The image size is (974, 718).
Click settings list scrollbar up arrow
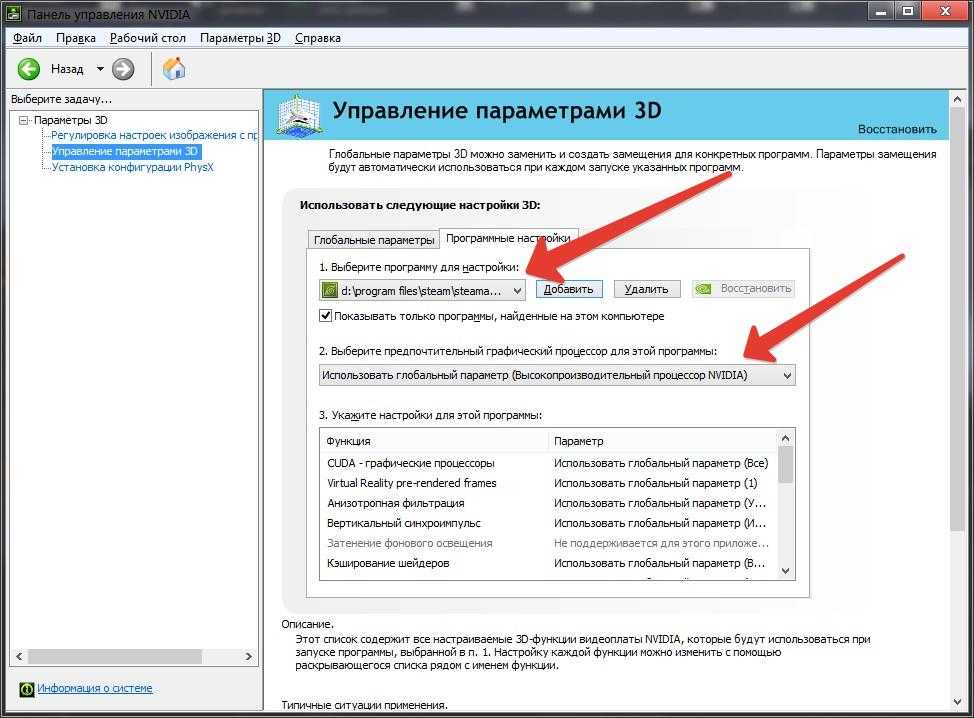785,439
